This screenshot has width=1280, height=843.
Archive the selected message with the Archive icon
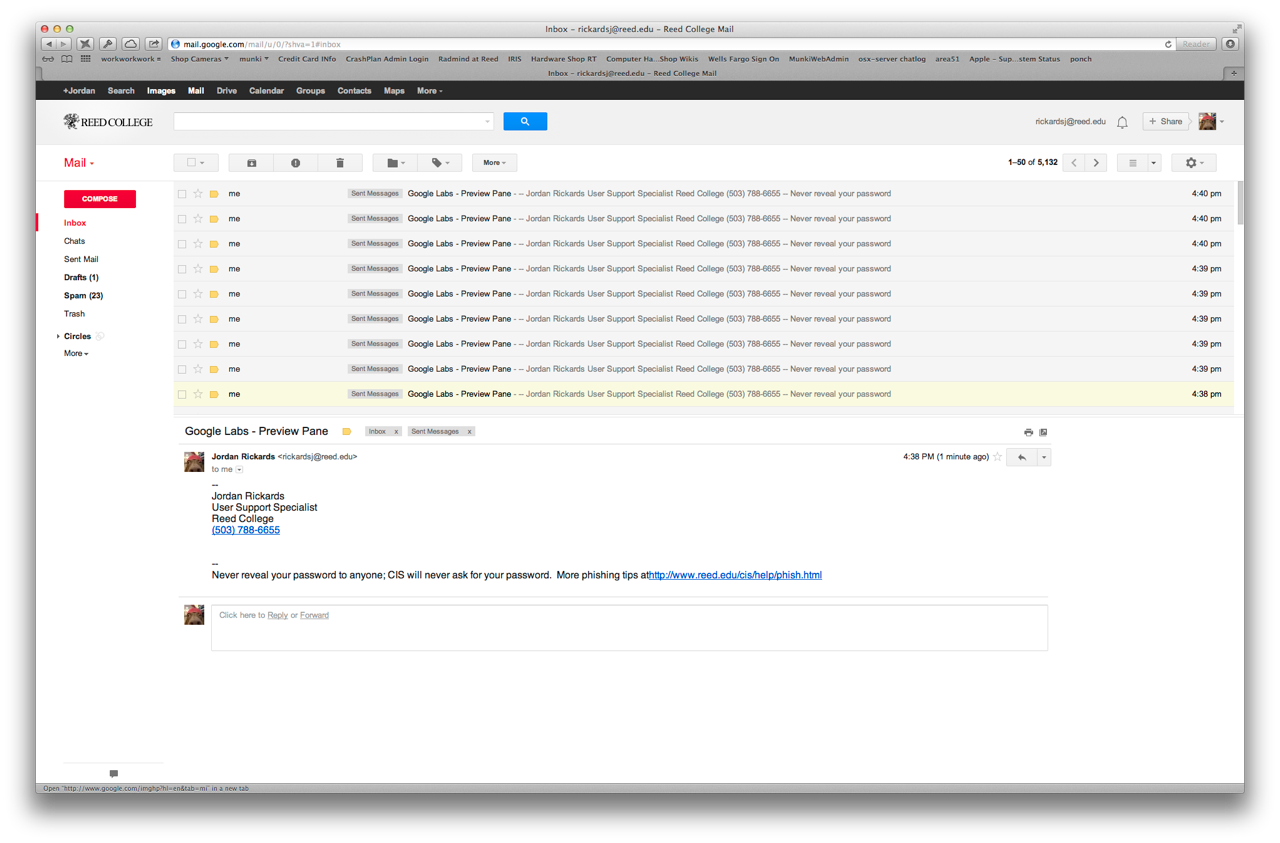(251, 163)
